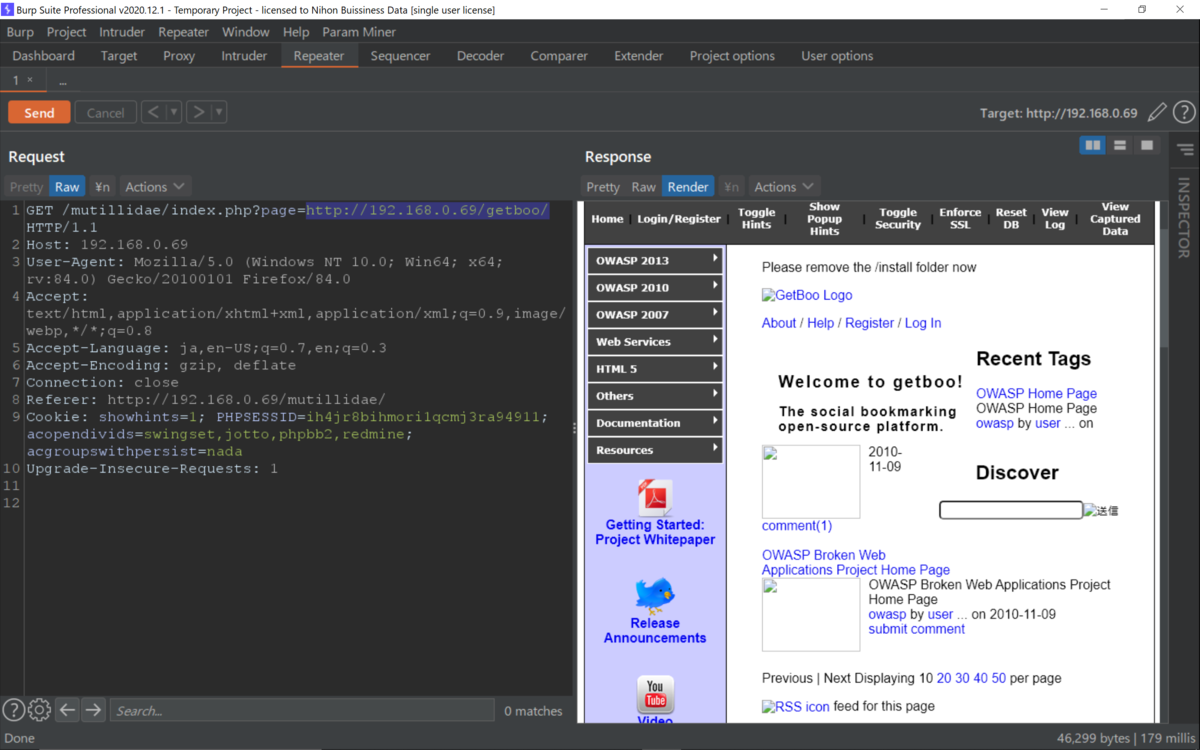Image resolution: width=1200 pixels, height=750 pixels.
Task: Open the Project menu
Action: [67, 32]
